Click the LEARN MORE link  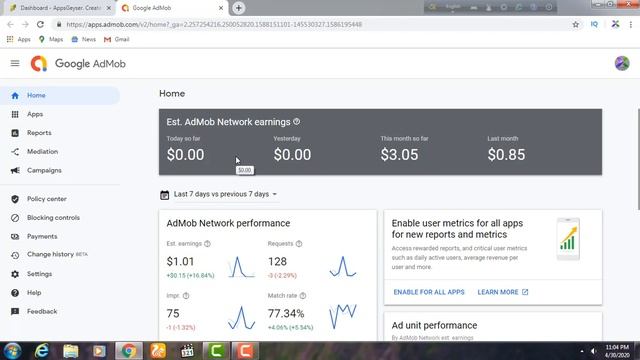click(x=502, y=292)
